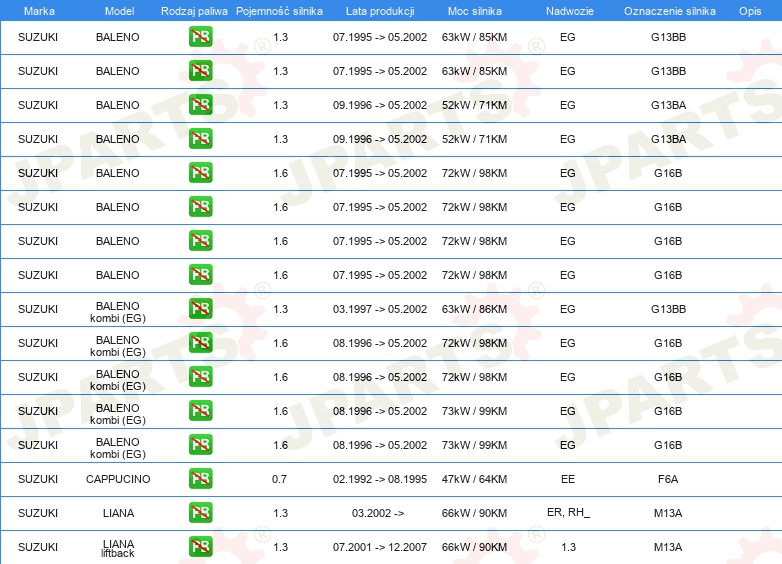The image size is (782, 564).
Task: Click the Pojemność silnika column header
Action: tap(279, 11)
